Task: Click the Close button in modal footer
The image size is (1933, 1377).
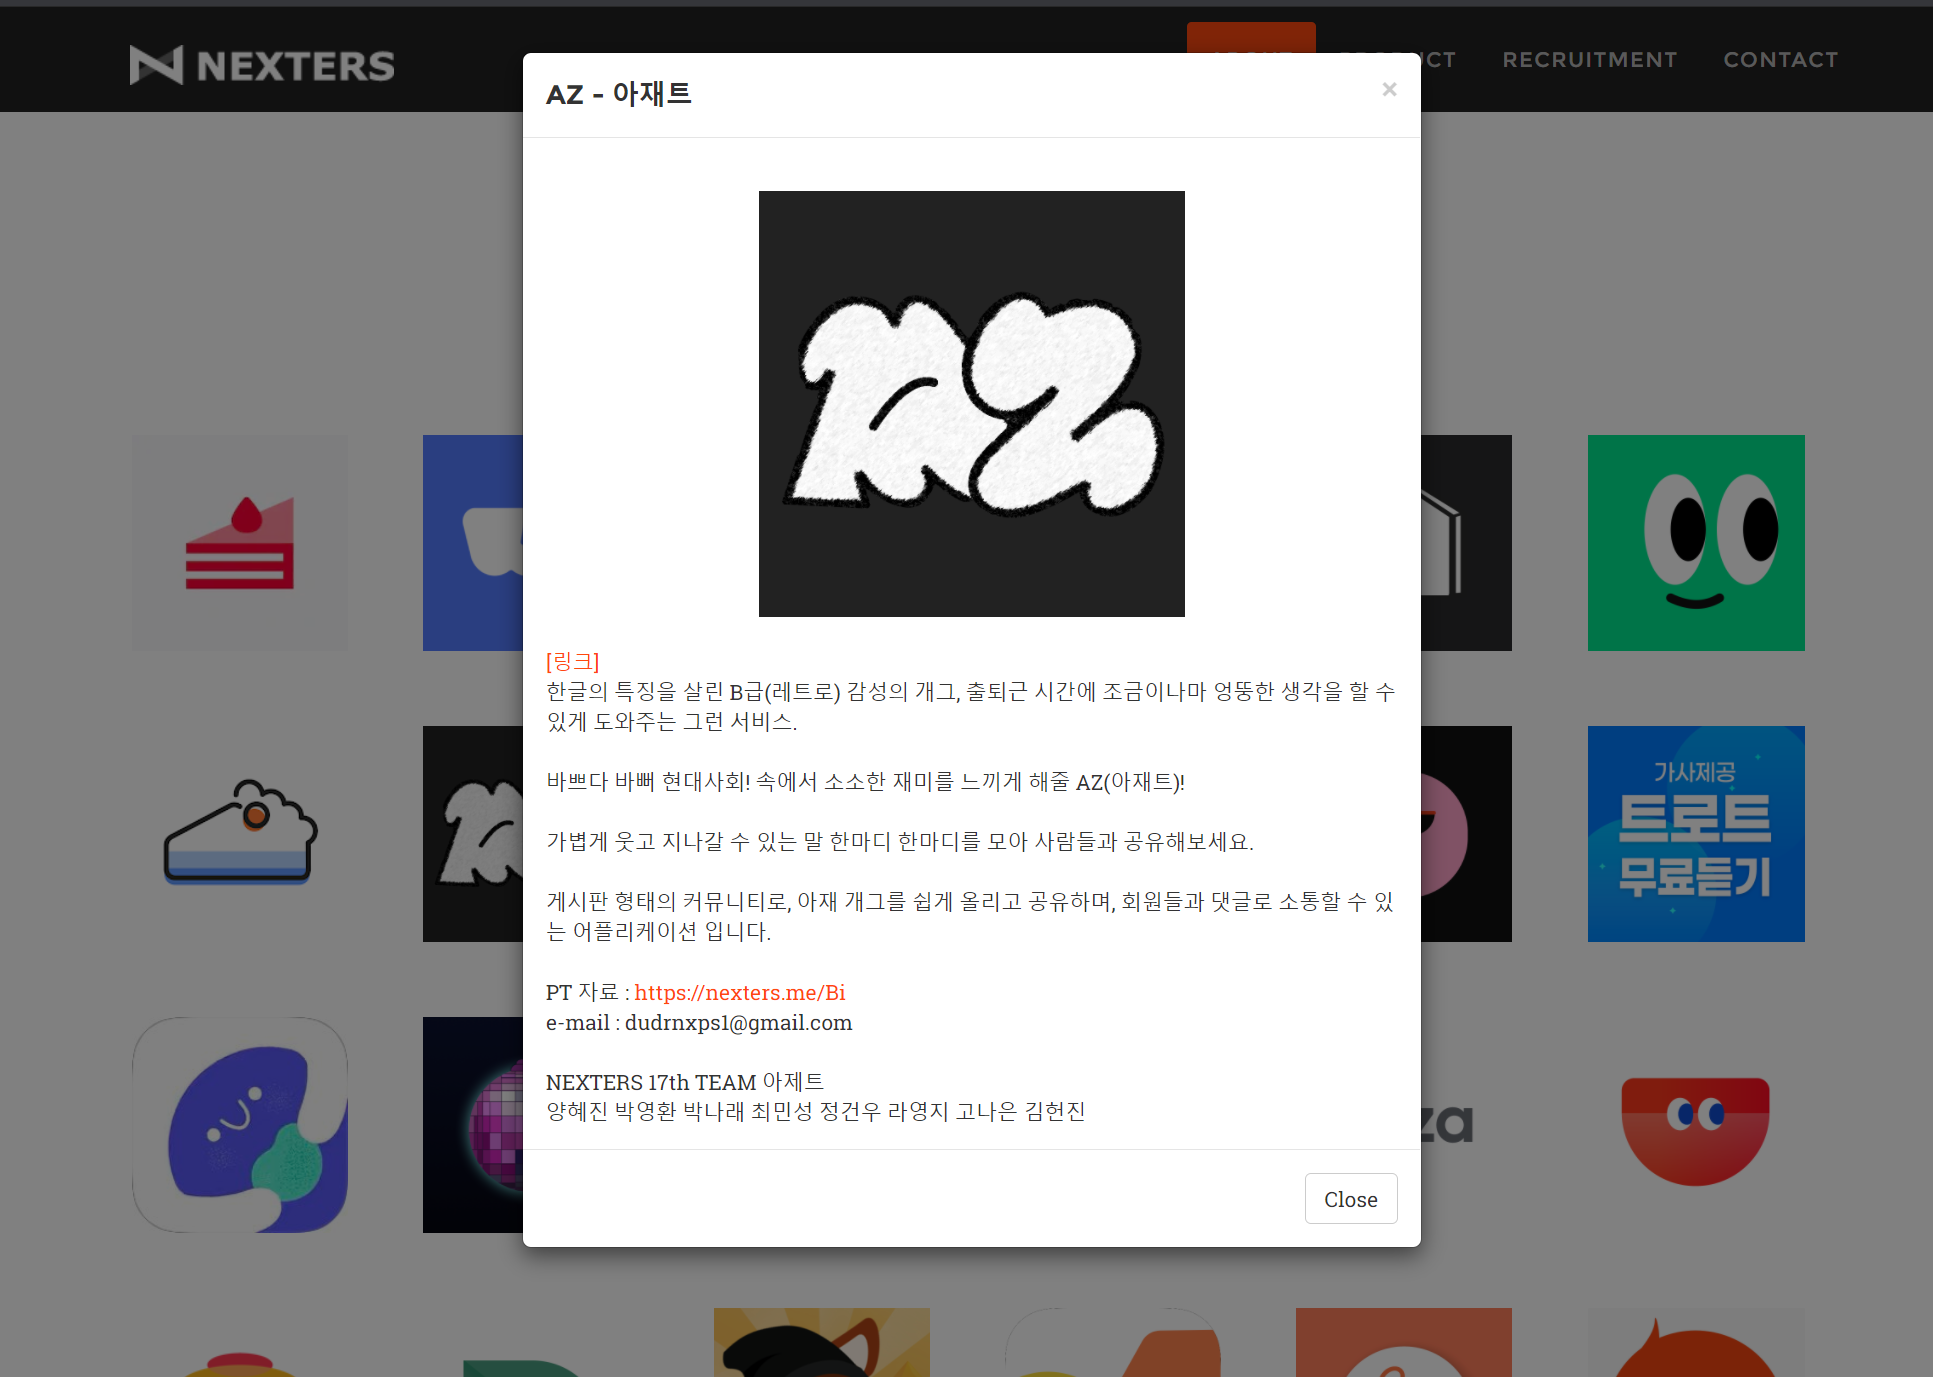Action: [x=1350, y=1198]
